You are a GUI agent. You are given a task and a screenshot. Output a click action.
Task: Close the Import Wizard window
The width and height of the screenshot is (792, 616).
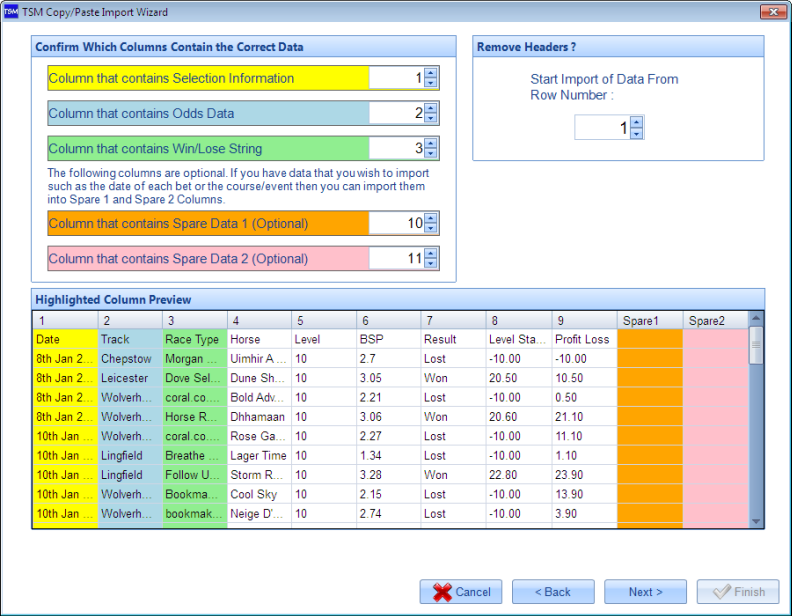772,12
